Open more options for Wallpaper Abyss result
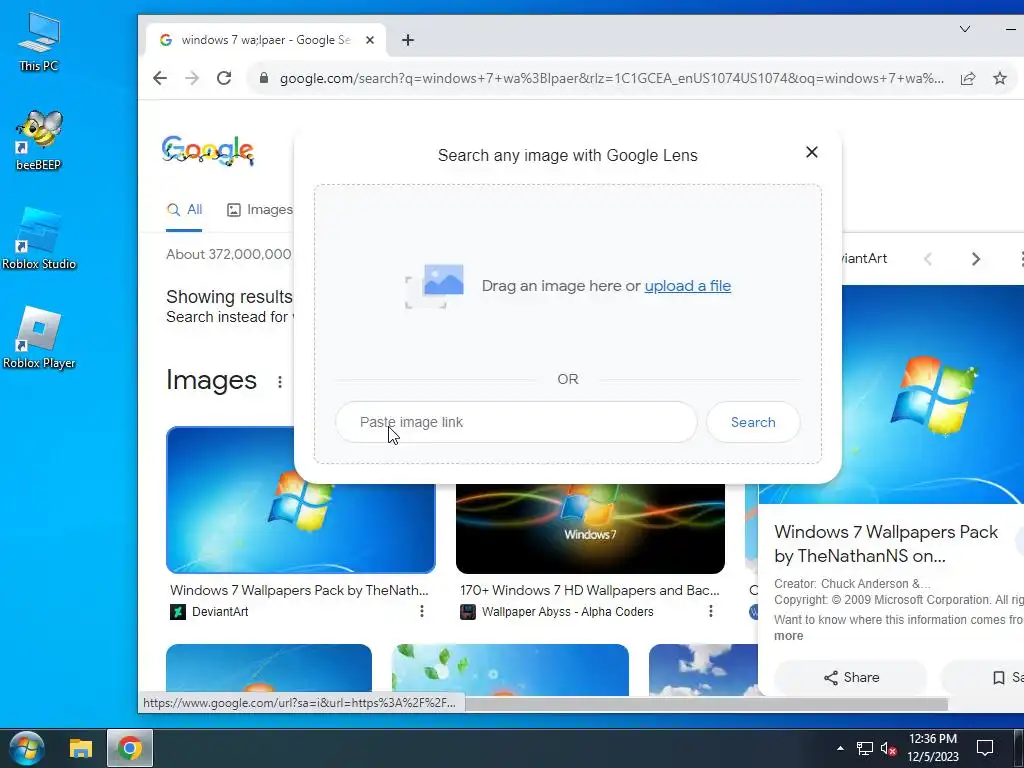This screenshot has width=1024, height=768. [x=711, y=611]
